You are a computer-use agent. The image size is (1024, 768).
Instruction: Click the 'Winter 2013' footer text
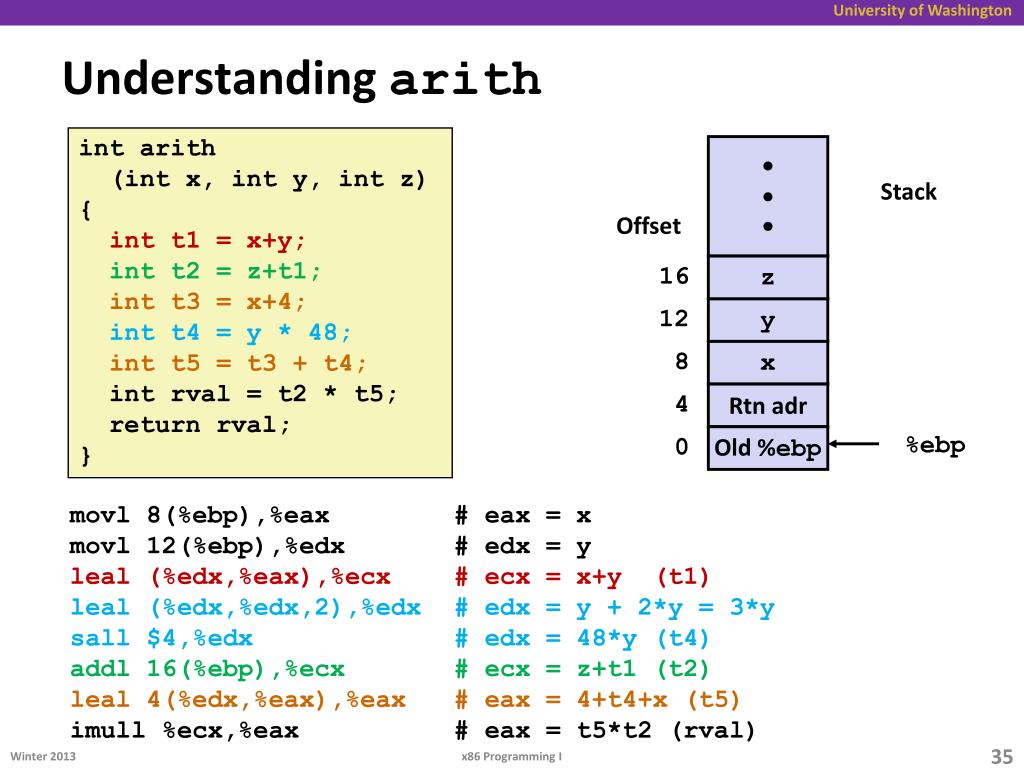(x=43, y=756)
